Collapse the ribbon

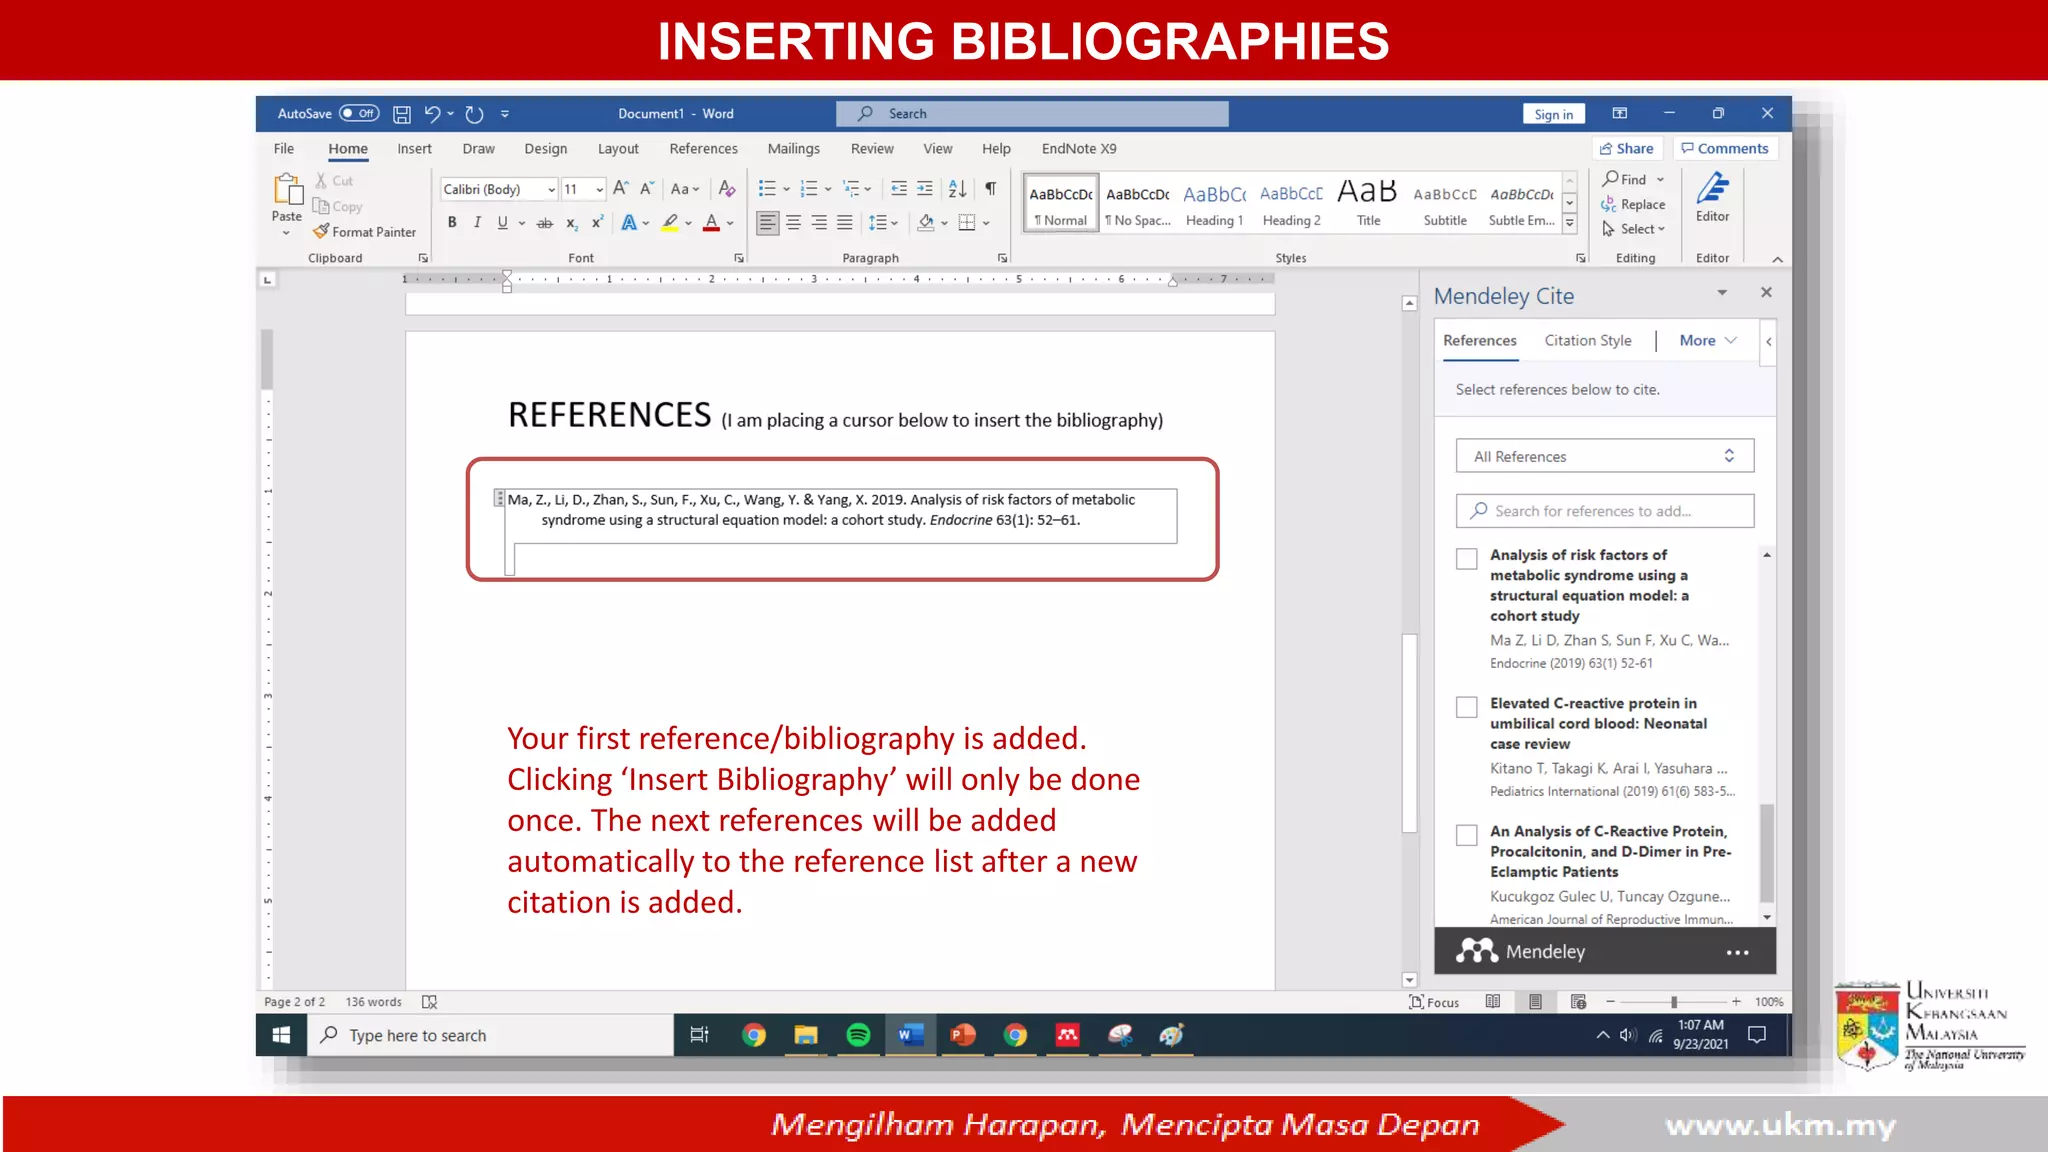pos(1777,259)
